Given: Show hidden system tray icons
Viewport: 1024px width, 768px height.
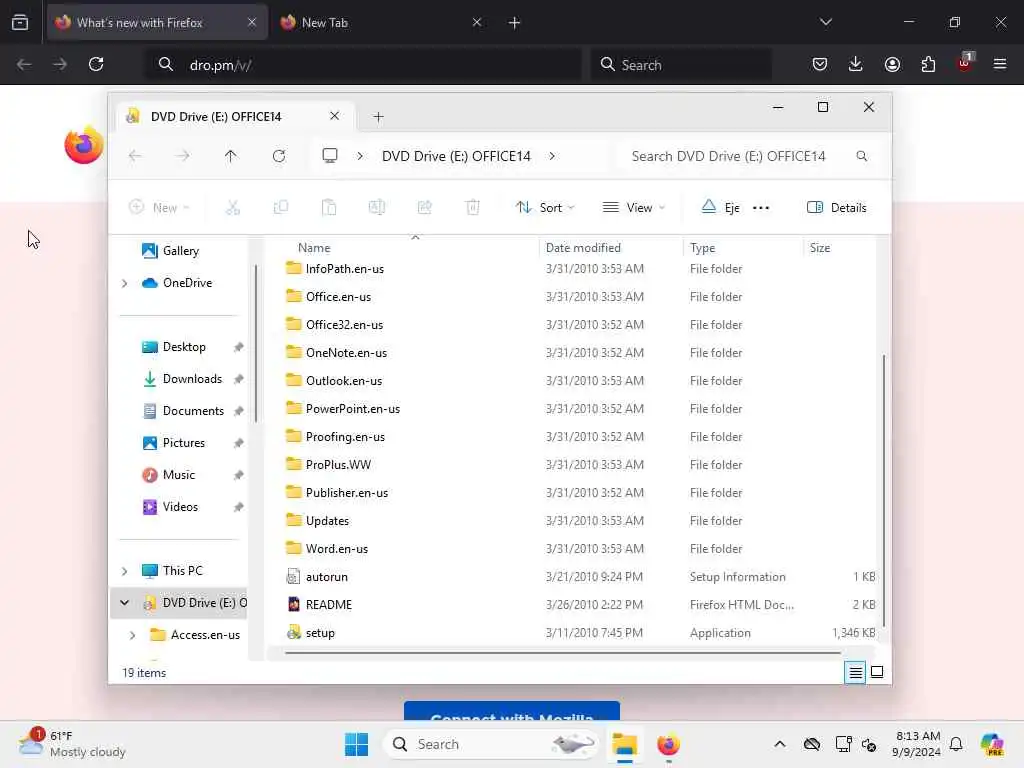Looking at the screenshot, I should click(780, 744).
